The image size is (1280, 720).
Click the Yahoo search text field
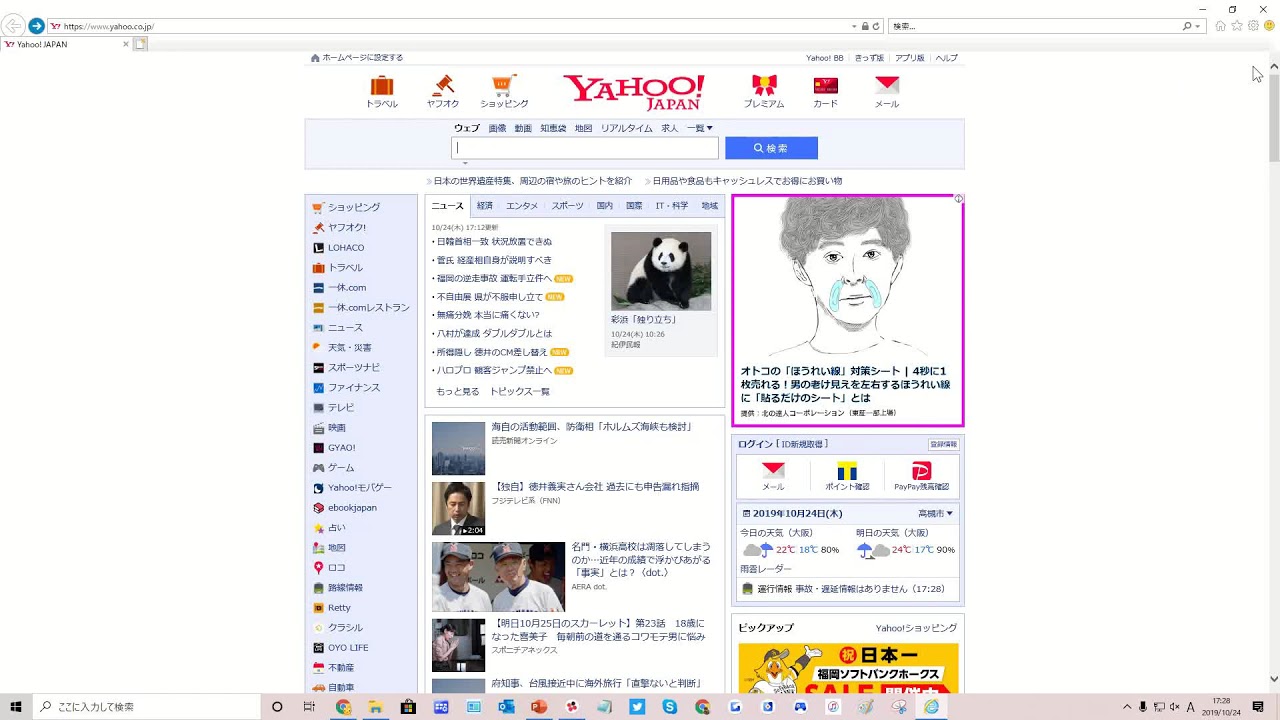pos(584,148)
